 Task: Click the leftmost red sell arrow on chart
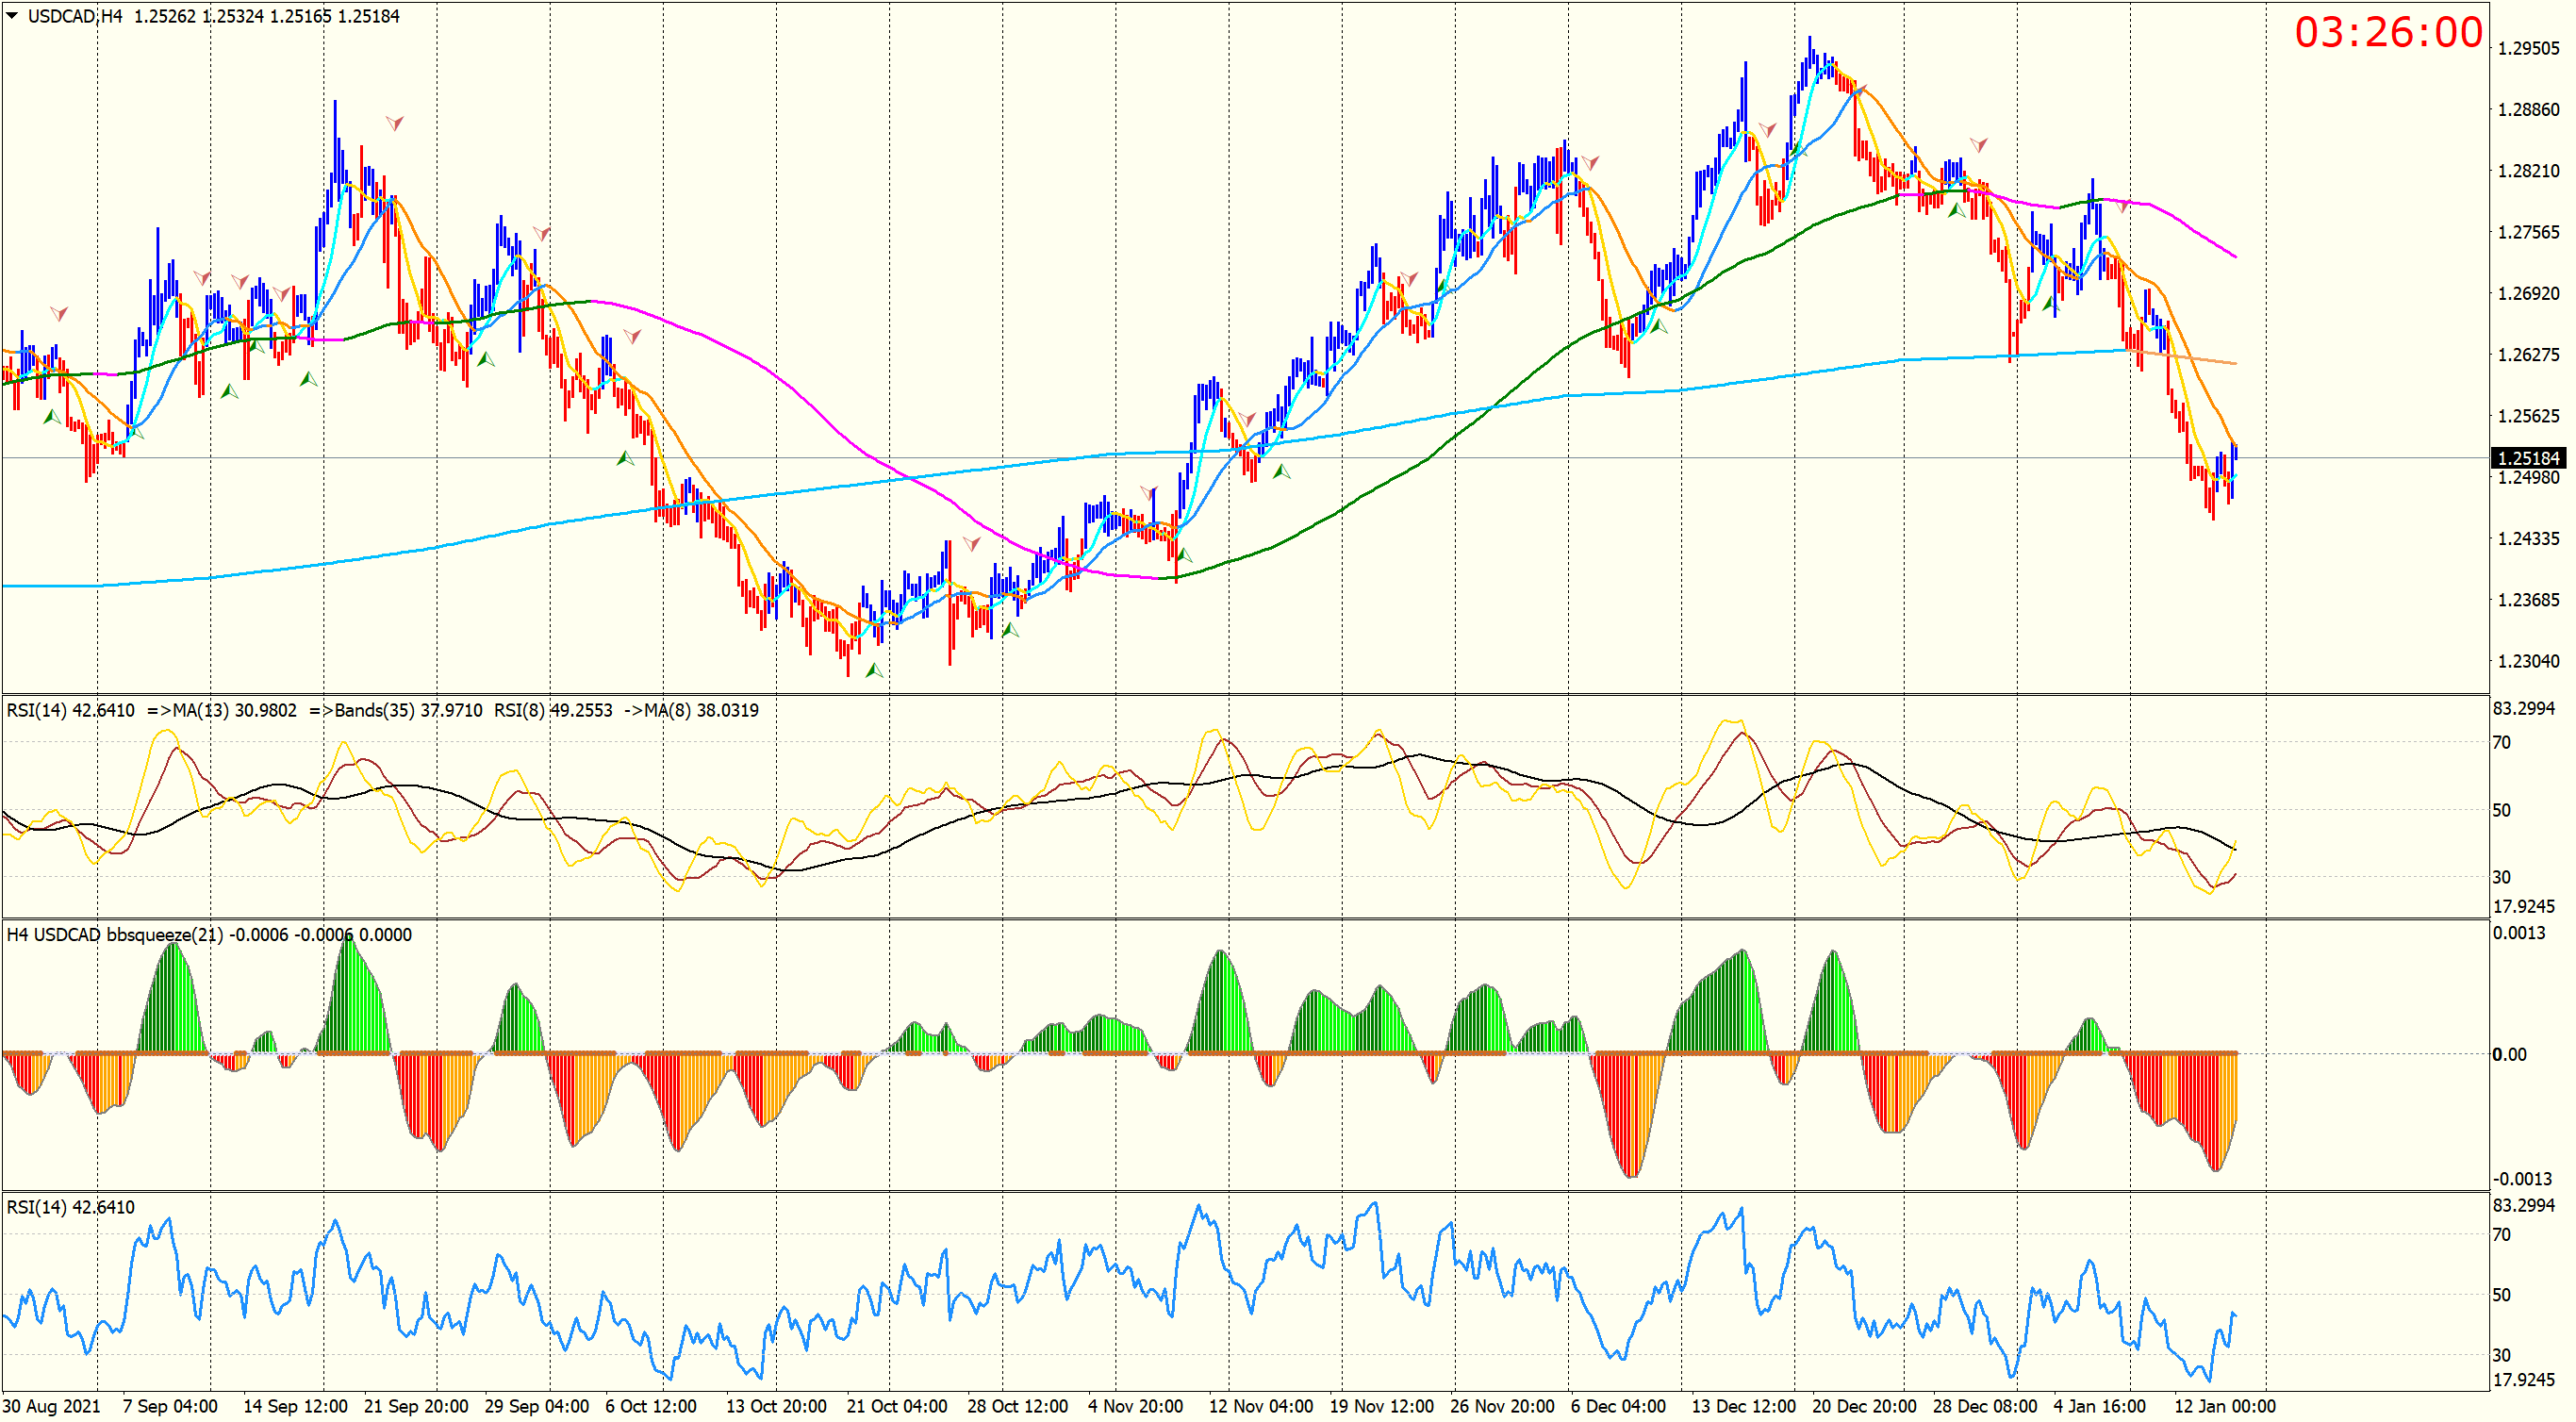[x=59, y=314]
